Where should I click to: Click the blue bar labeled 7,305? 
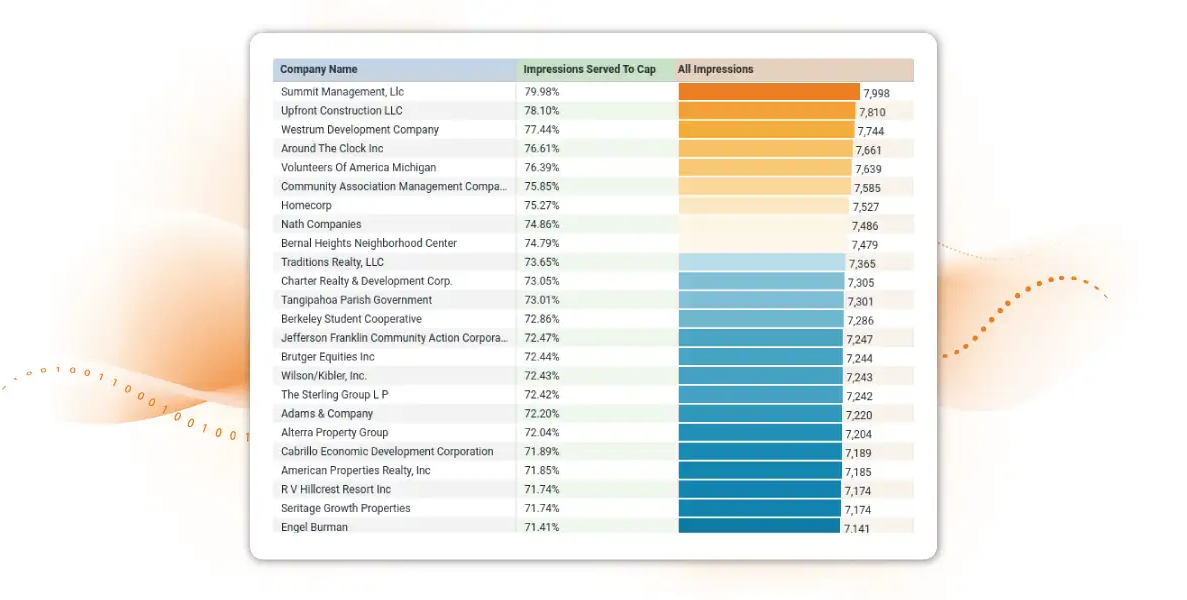[x=762, y=281]
